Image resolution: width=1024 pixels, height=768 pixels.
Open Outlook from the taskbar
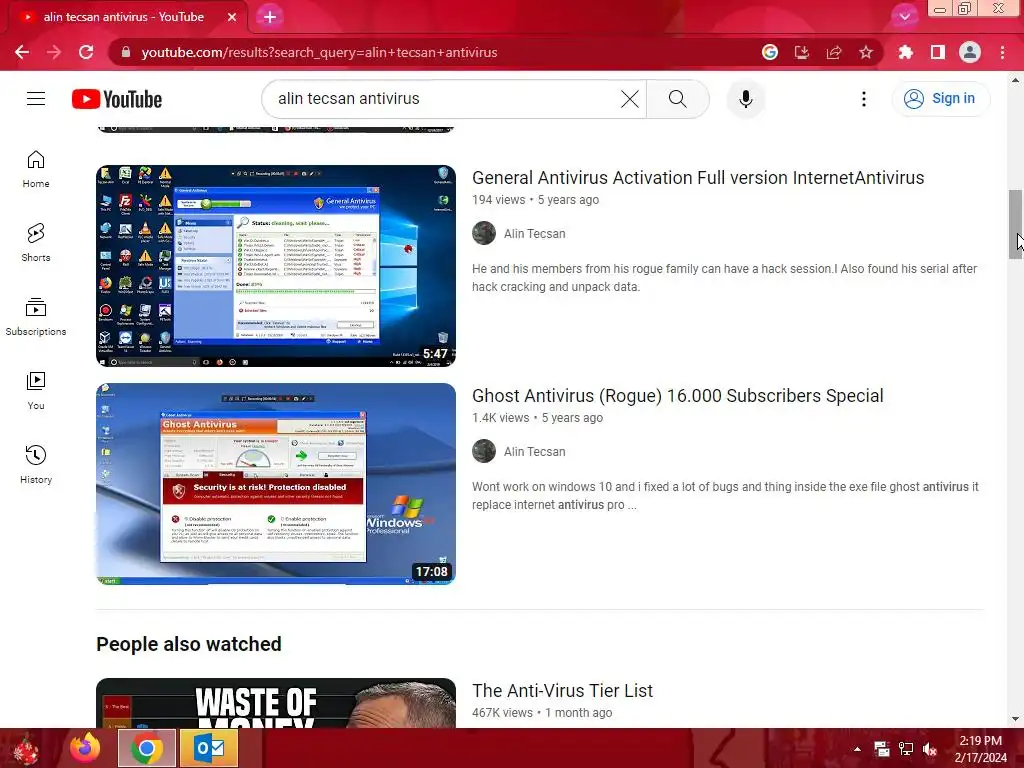click(x=209, y=748)
